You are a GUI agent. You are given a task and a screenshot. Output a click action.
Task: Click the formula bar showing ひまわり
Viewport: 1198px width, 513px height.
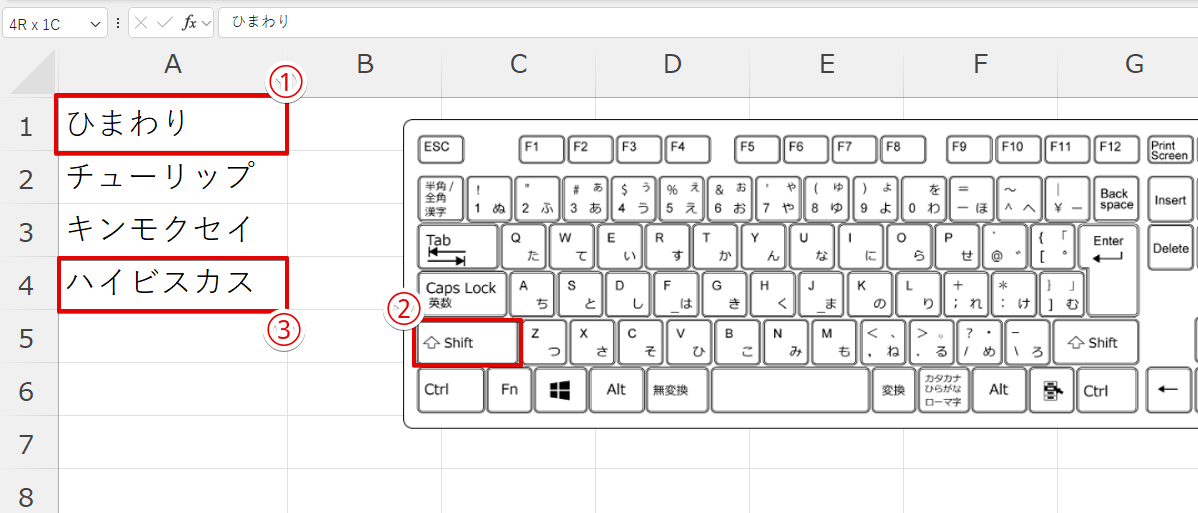pos(700,22)
